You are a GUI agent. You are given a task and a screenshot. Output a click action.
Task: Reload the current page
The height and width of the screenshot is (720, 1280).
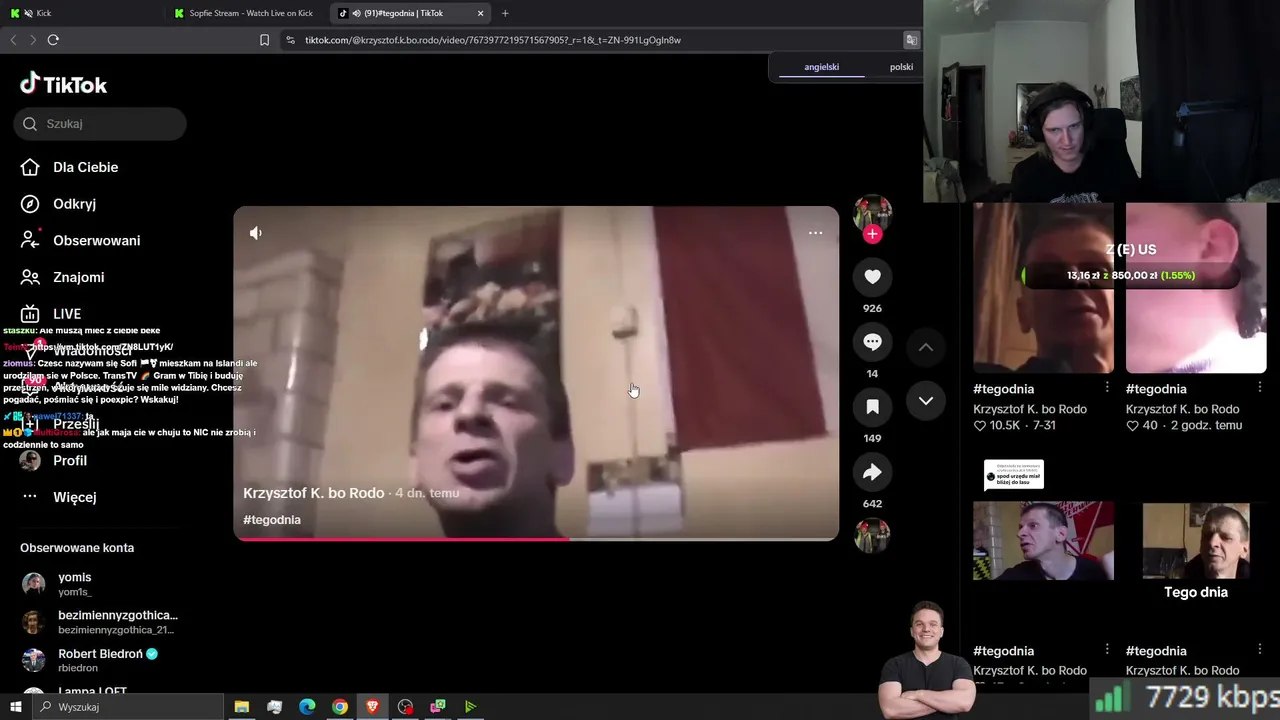(53, 40)
